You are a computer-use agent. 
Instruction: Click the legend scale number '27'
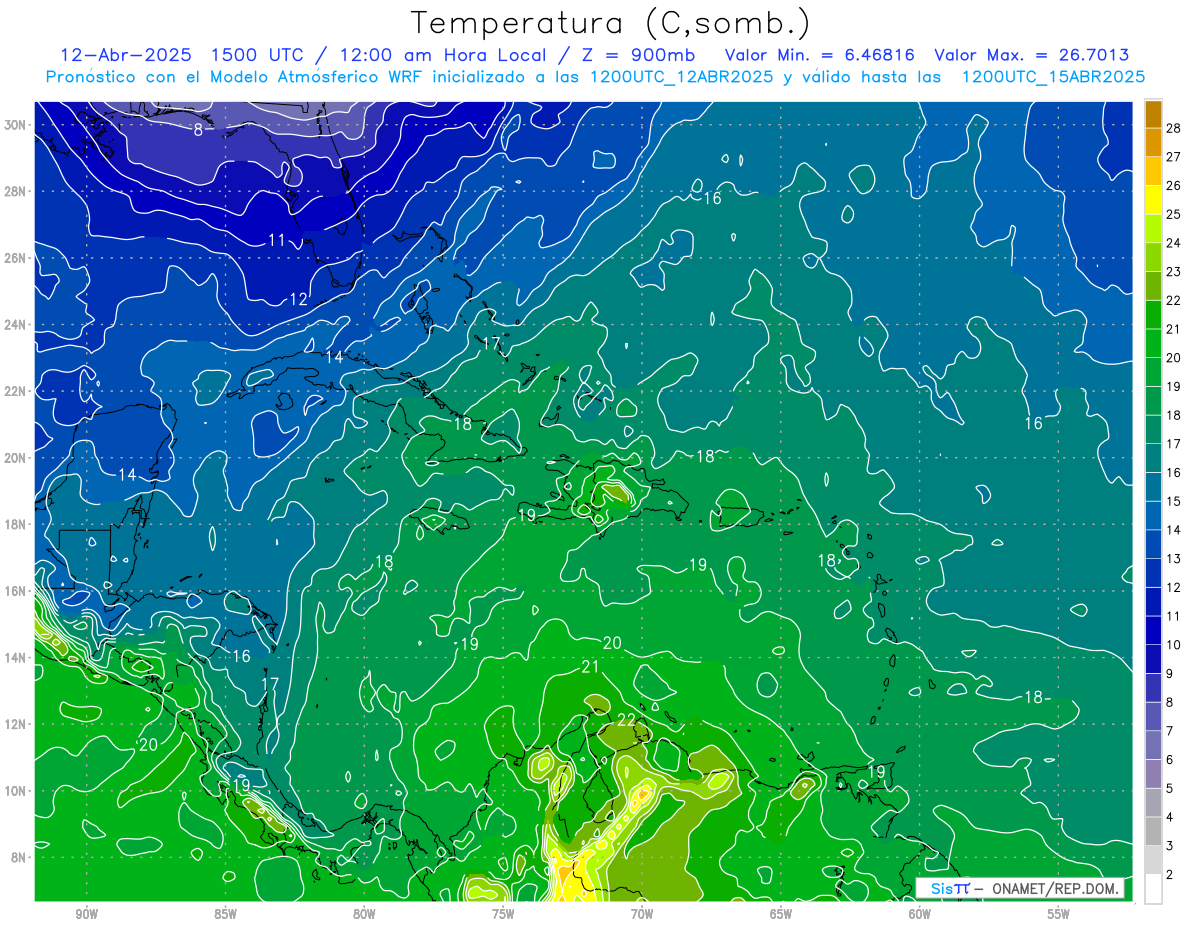(1174, 157)
